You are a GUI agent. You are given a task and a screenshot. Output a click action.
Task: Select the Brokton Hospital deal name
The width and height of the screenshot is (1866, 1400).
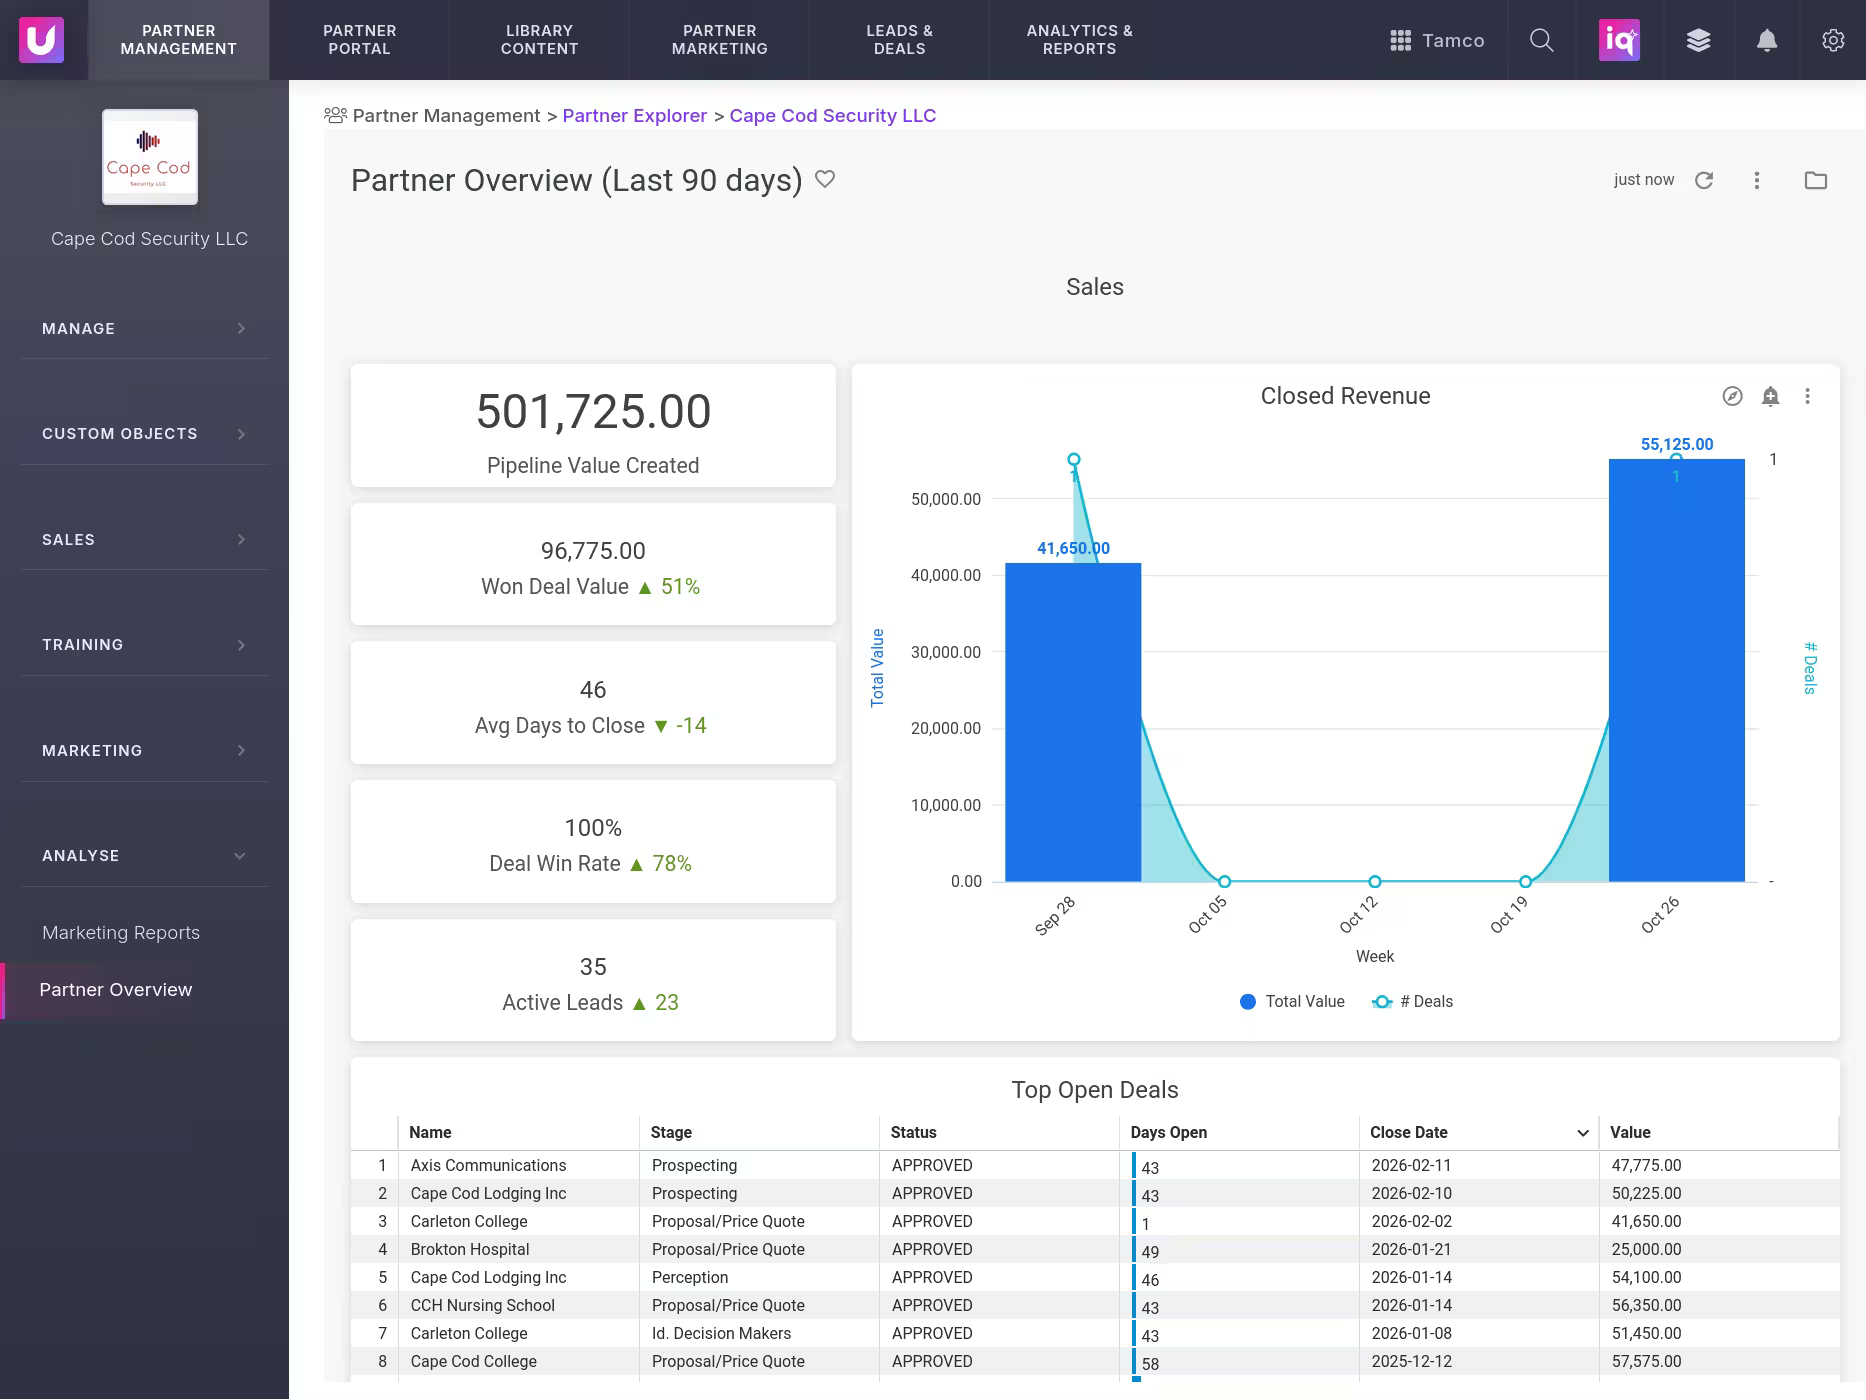tap(470, 1250)
